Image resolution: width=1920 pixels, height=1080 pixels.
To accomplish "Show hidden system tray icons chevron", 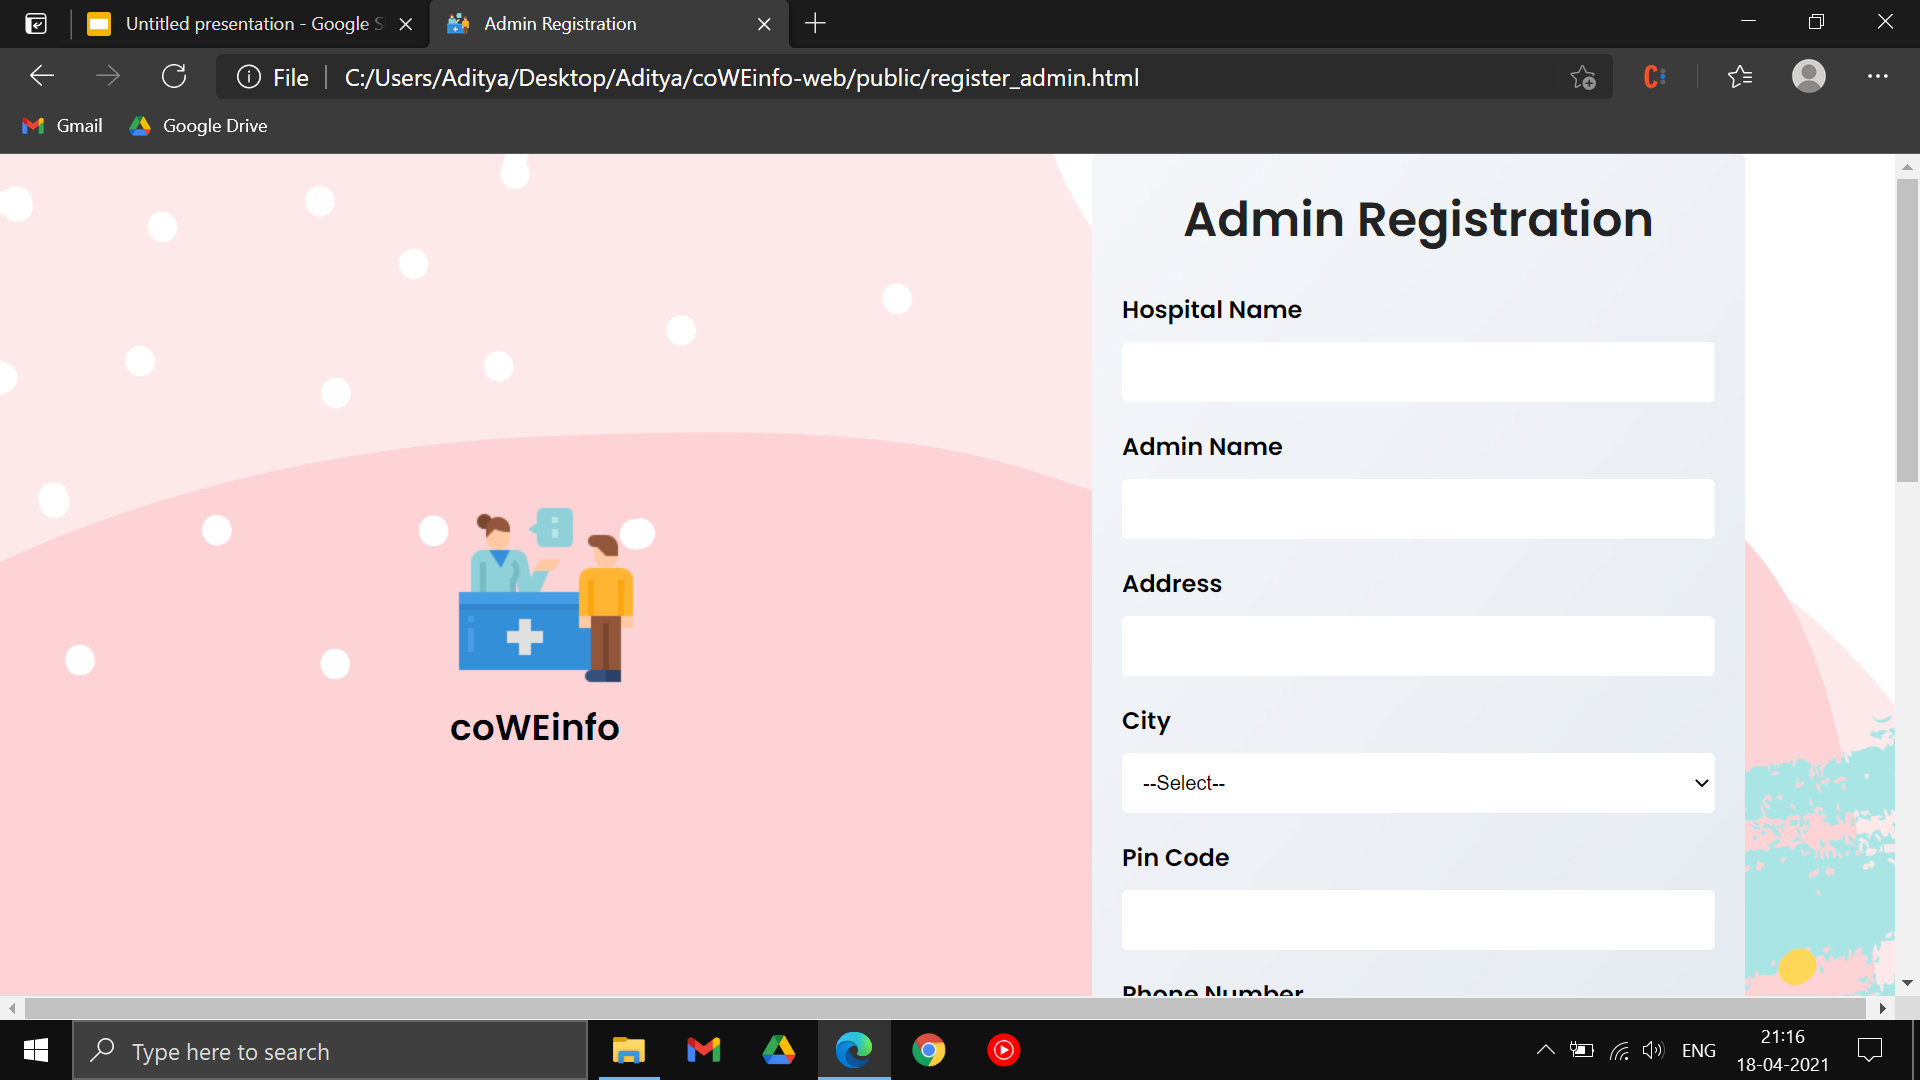I will [1545, 1050].
